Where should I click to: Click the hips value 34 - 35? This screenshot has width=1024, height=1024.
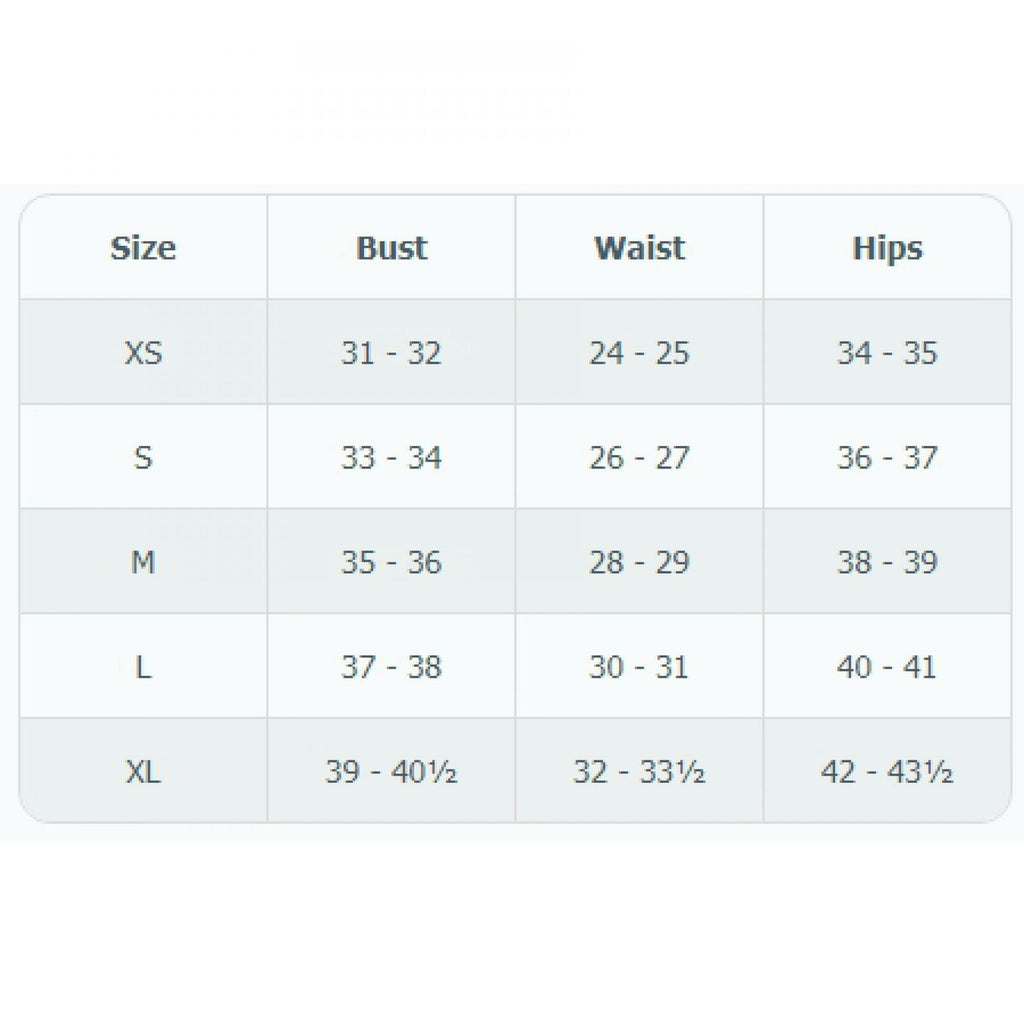pos(887,353)
